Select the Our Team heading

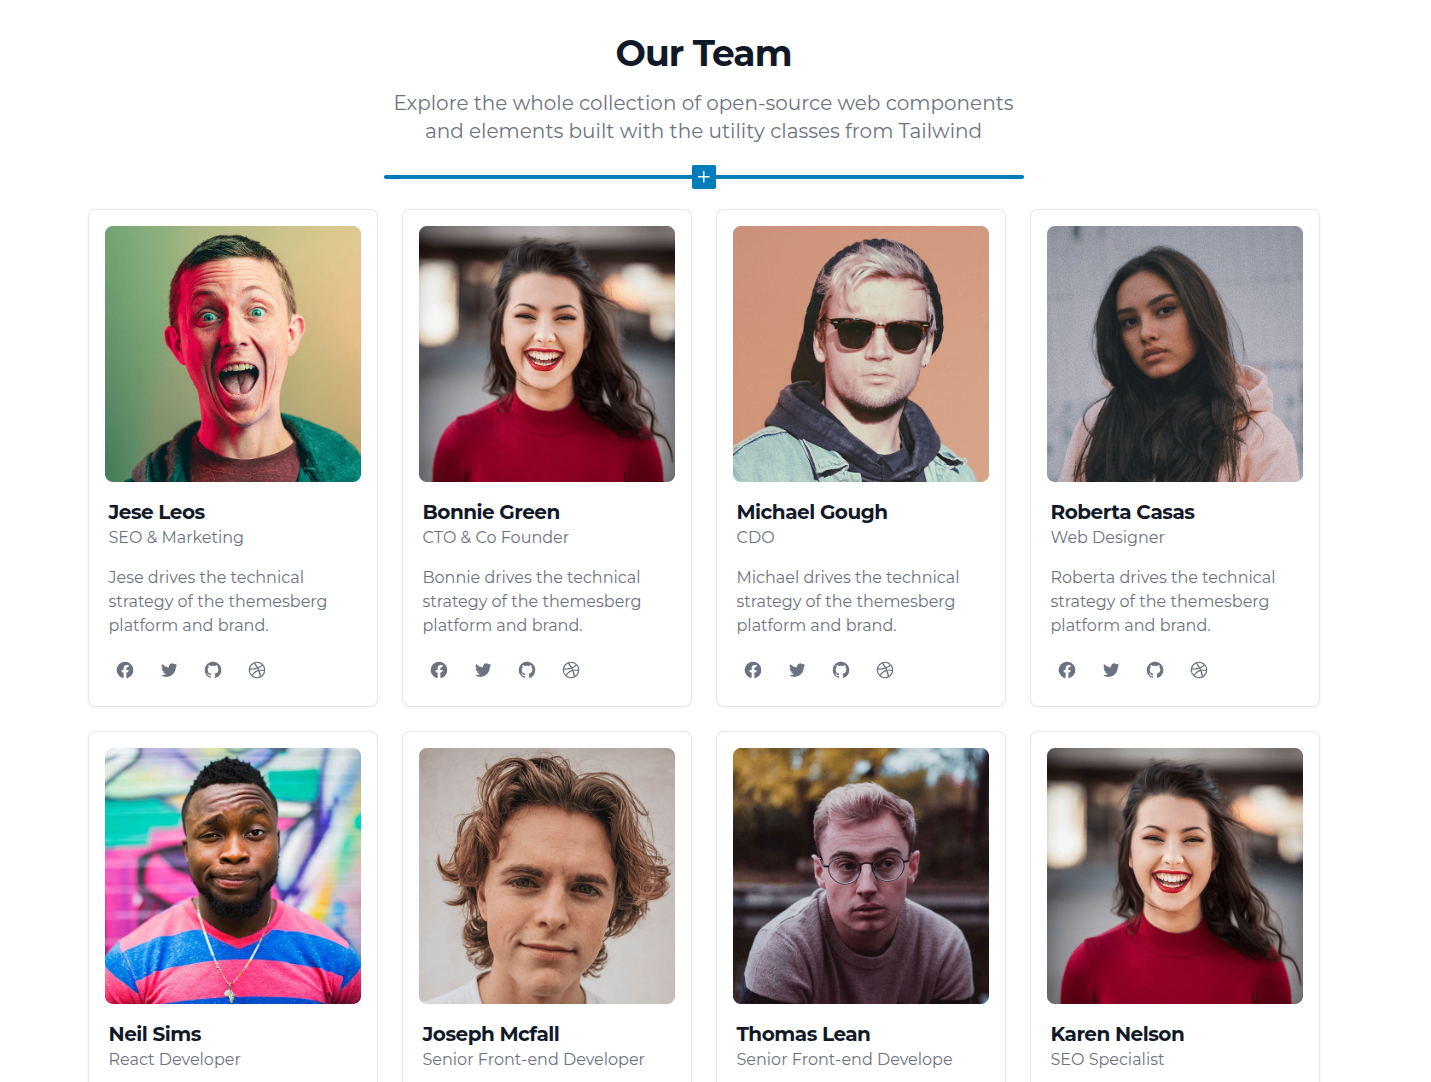tap(704, 53)
